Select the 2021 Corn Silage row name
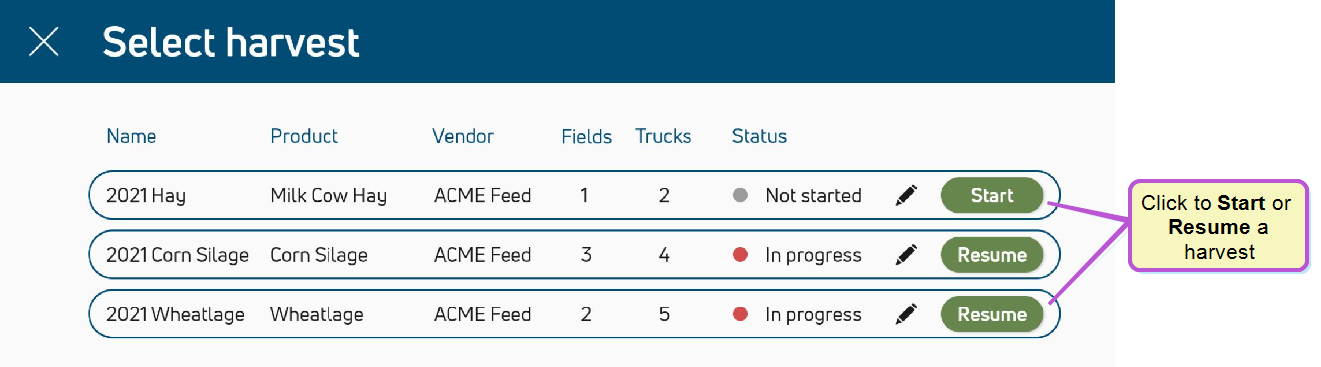The height and width of the screenshot is (367, 1321). click(x=177, y=255)
